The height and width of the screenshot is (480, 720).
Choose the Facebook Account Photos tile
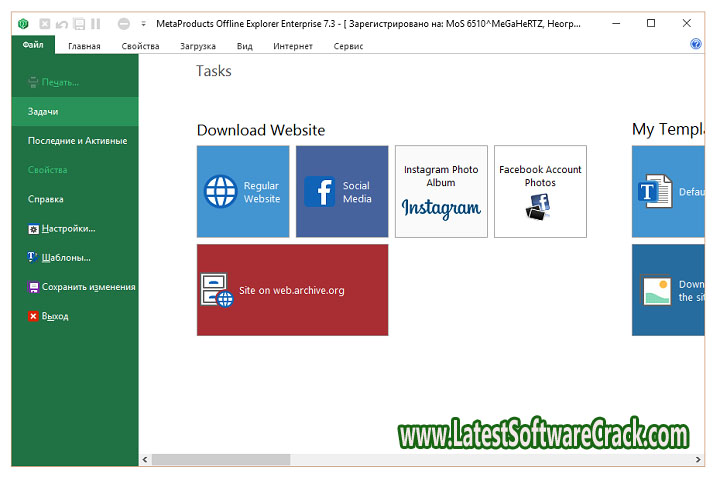(x=540, y=192)
